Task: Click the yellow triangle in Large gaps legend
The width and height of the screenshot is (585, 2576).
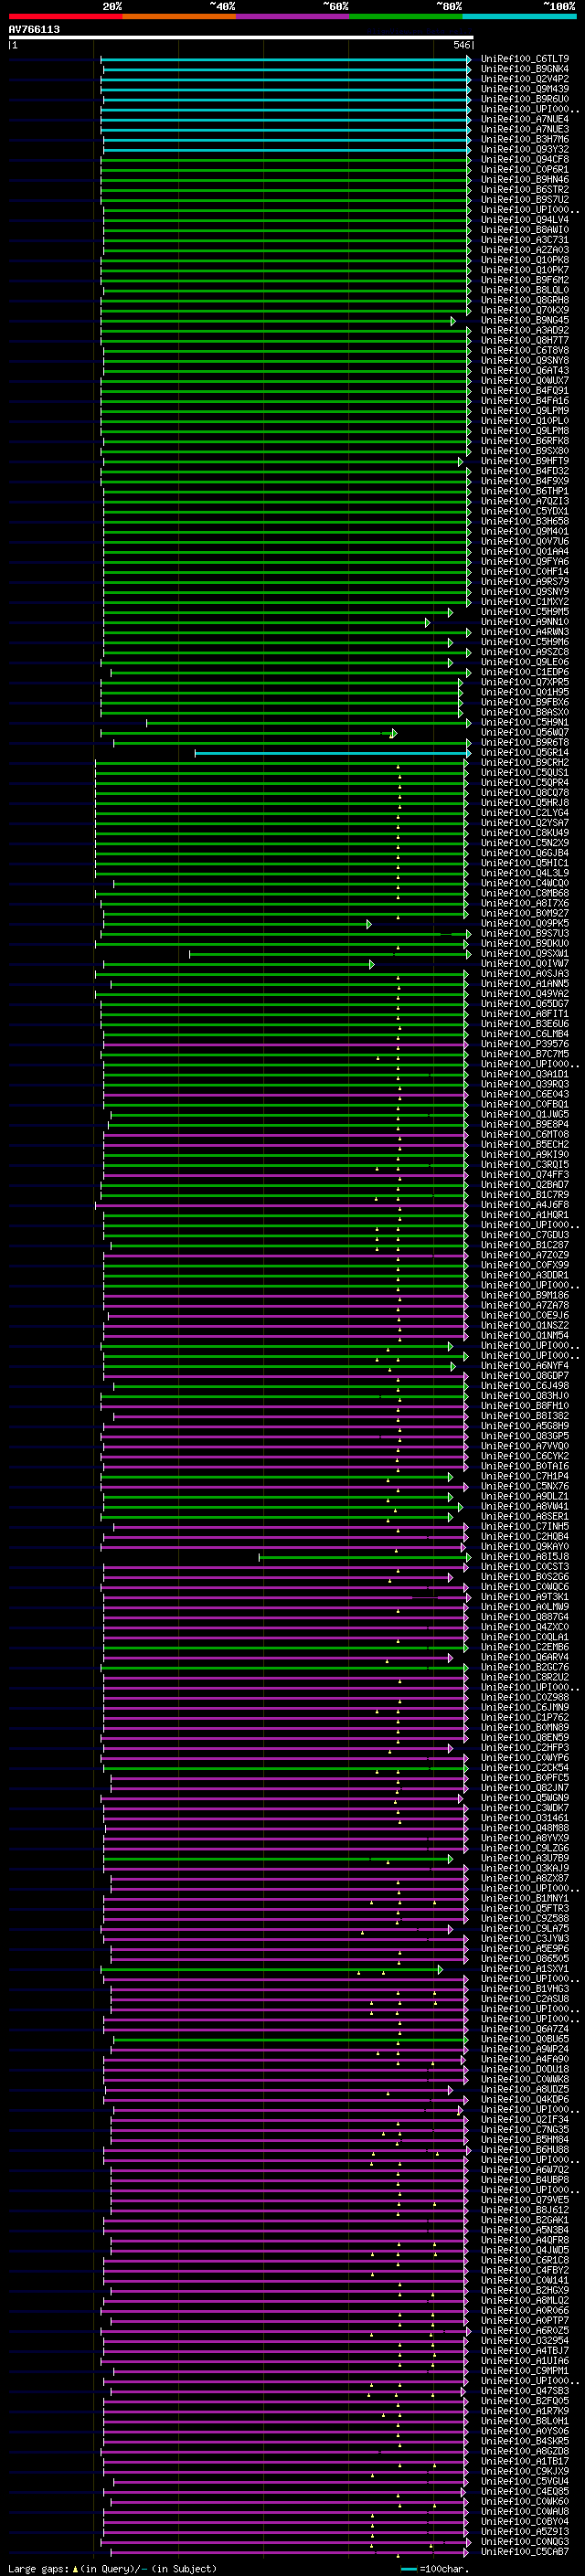Action: 75,2568
